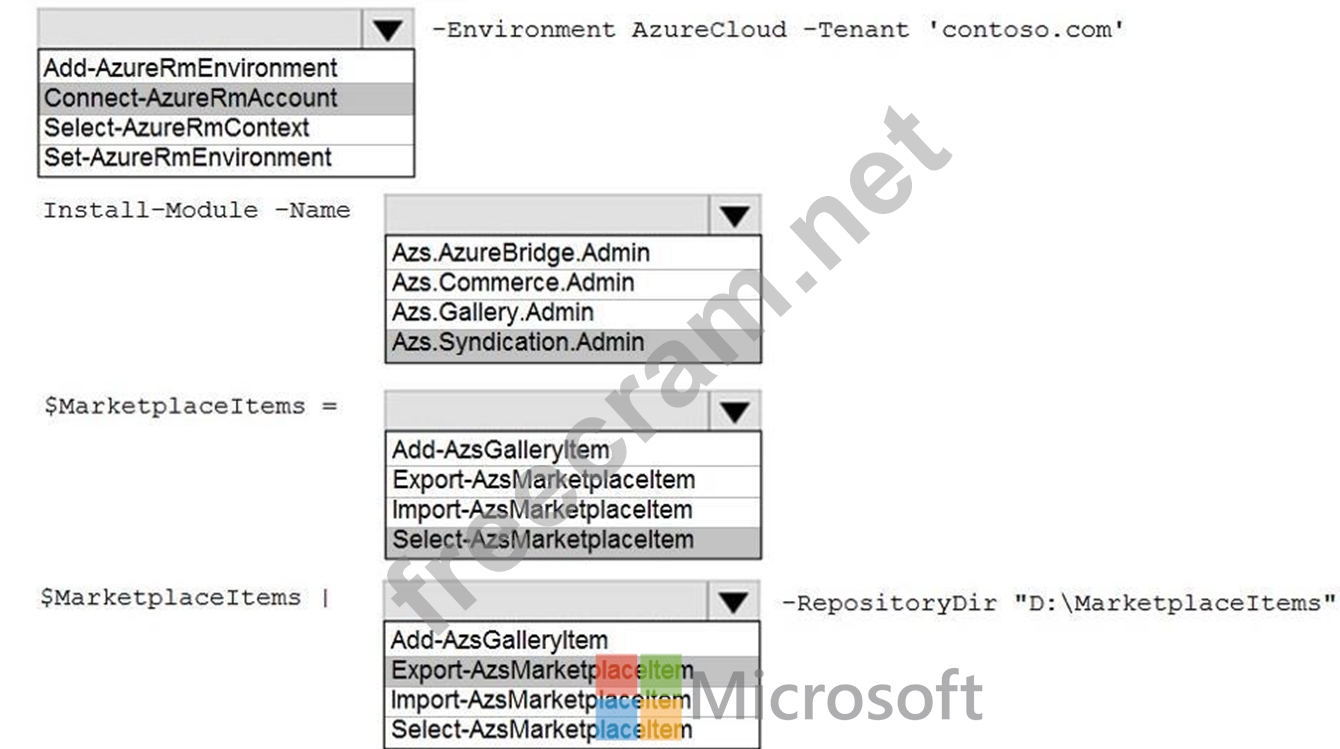Select highlighted Select-AzsMarketplaceItem in third dropdown
The width and height of the screenshot is (1340, 749).
point(573,540)
